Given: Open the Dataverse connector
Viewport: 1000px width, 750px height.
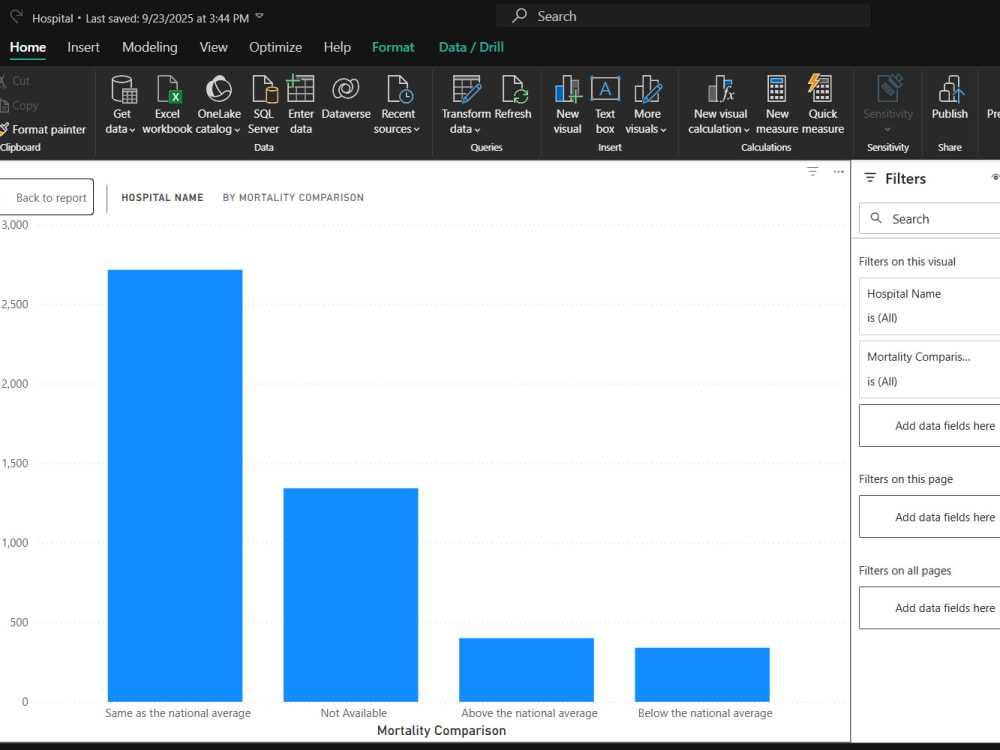Looking at the screenshot, I should 346,98.
